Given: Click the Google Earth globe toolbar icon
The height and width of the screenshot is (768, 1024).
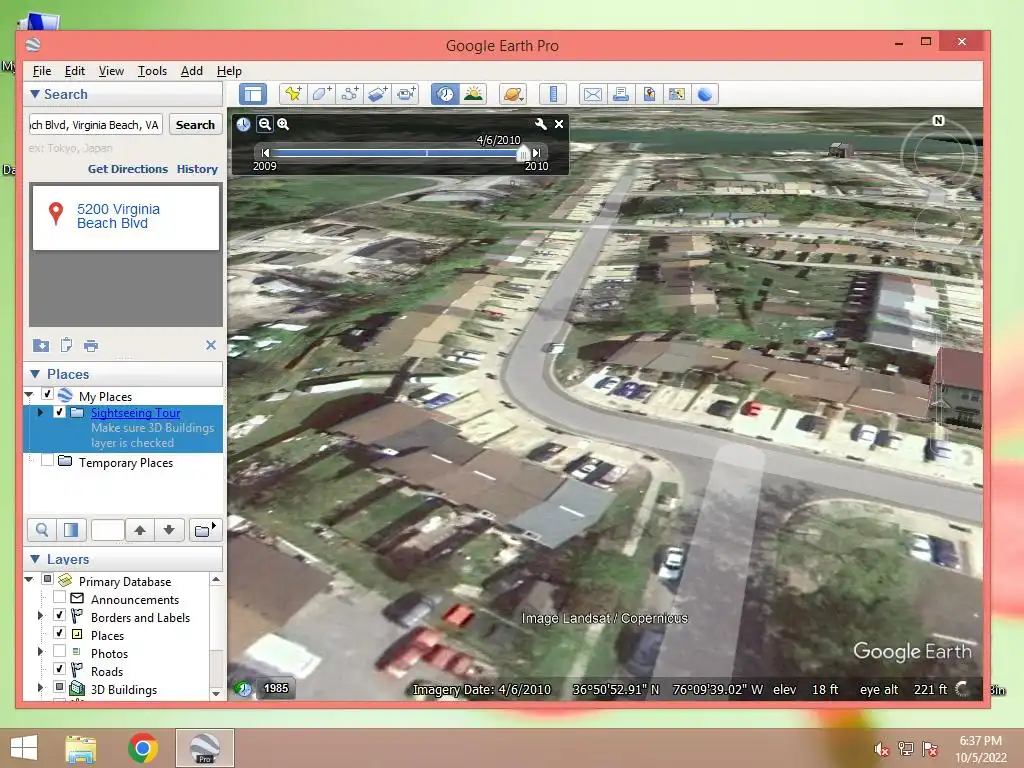Looking at the screenshot, I should tap(705, 95).
